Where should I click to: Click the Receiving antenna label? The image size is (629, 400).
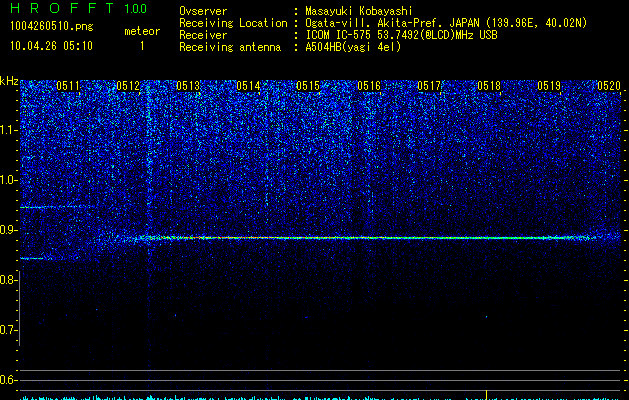[x=230, y=47]
